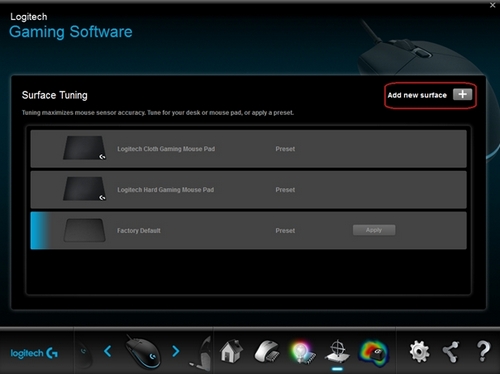500x374 pixels.
Task: Click Preset label in Factory Default row
Action: click(285, 231)
